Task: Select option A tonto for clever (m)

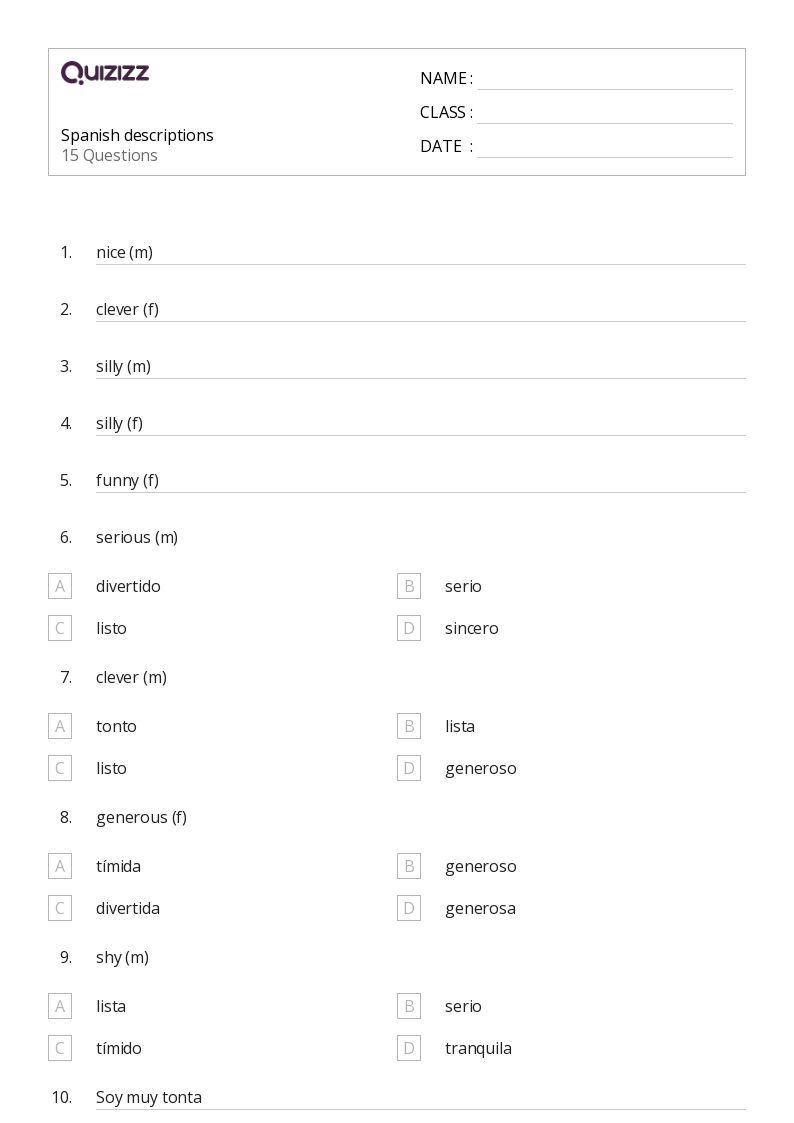Action: coord(60,726)
